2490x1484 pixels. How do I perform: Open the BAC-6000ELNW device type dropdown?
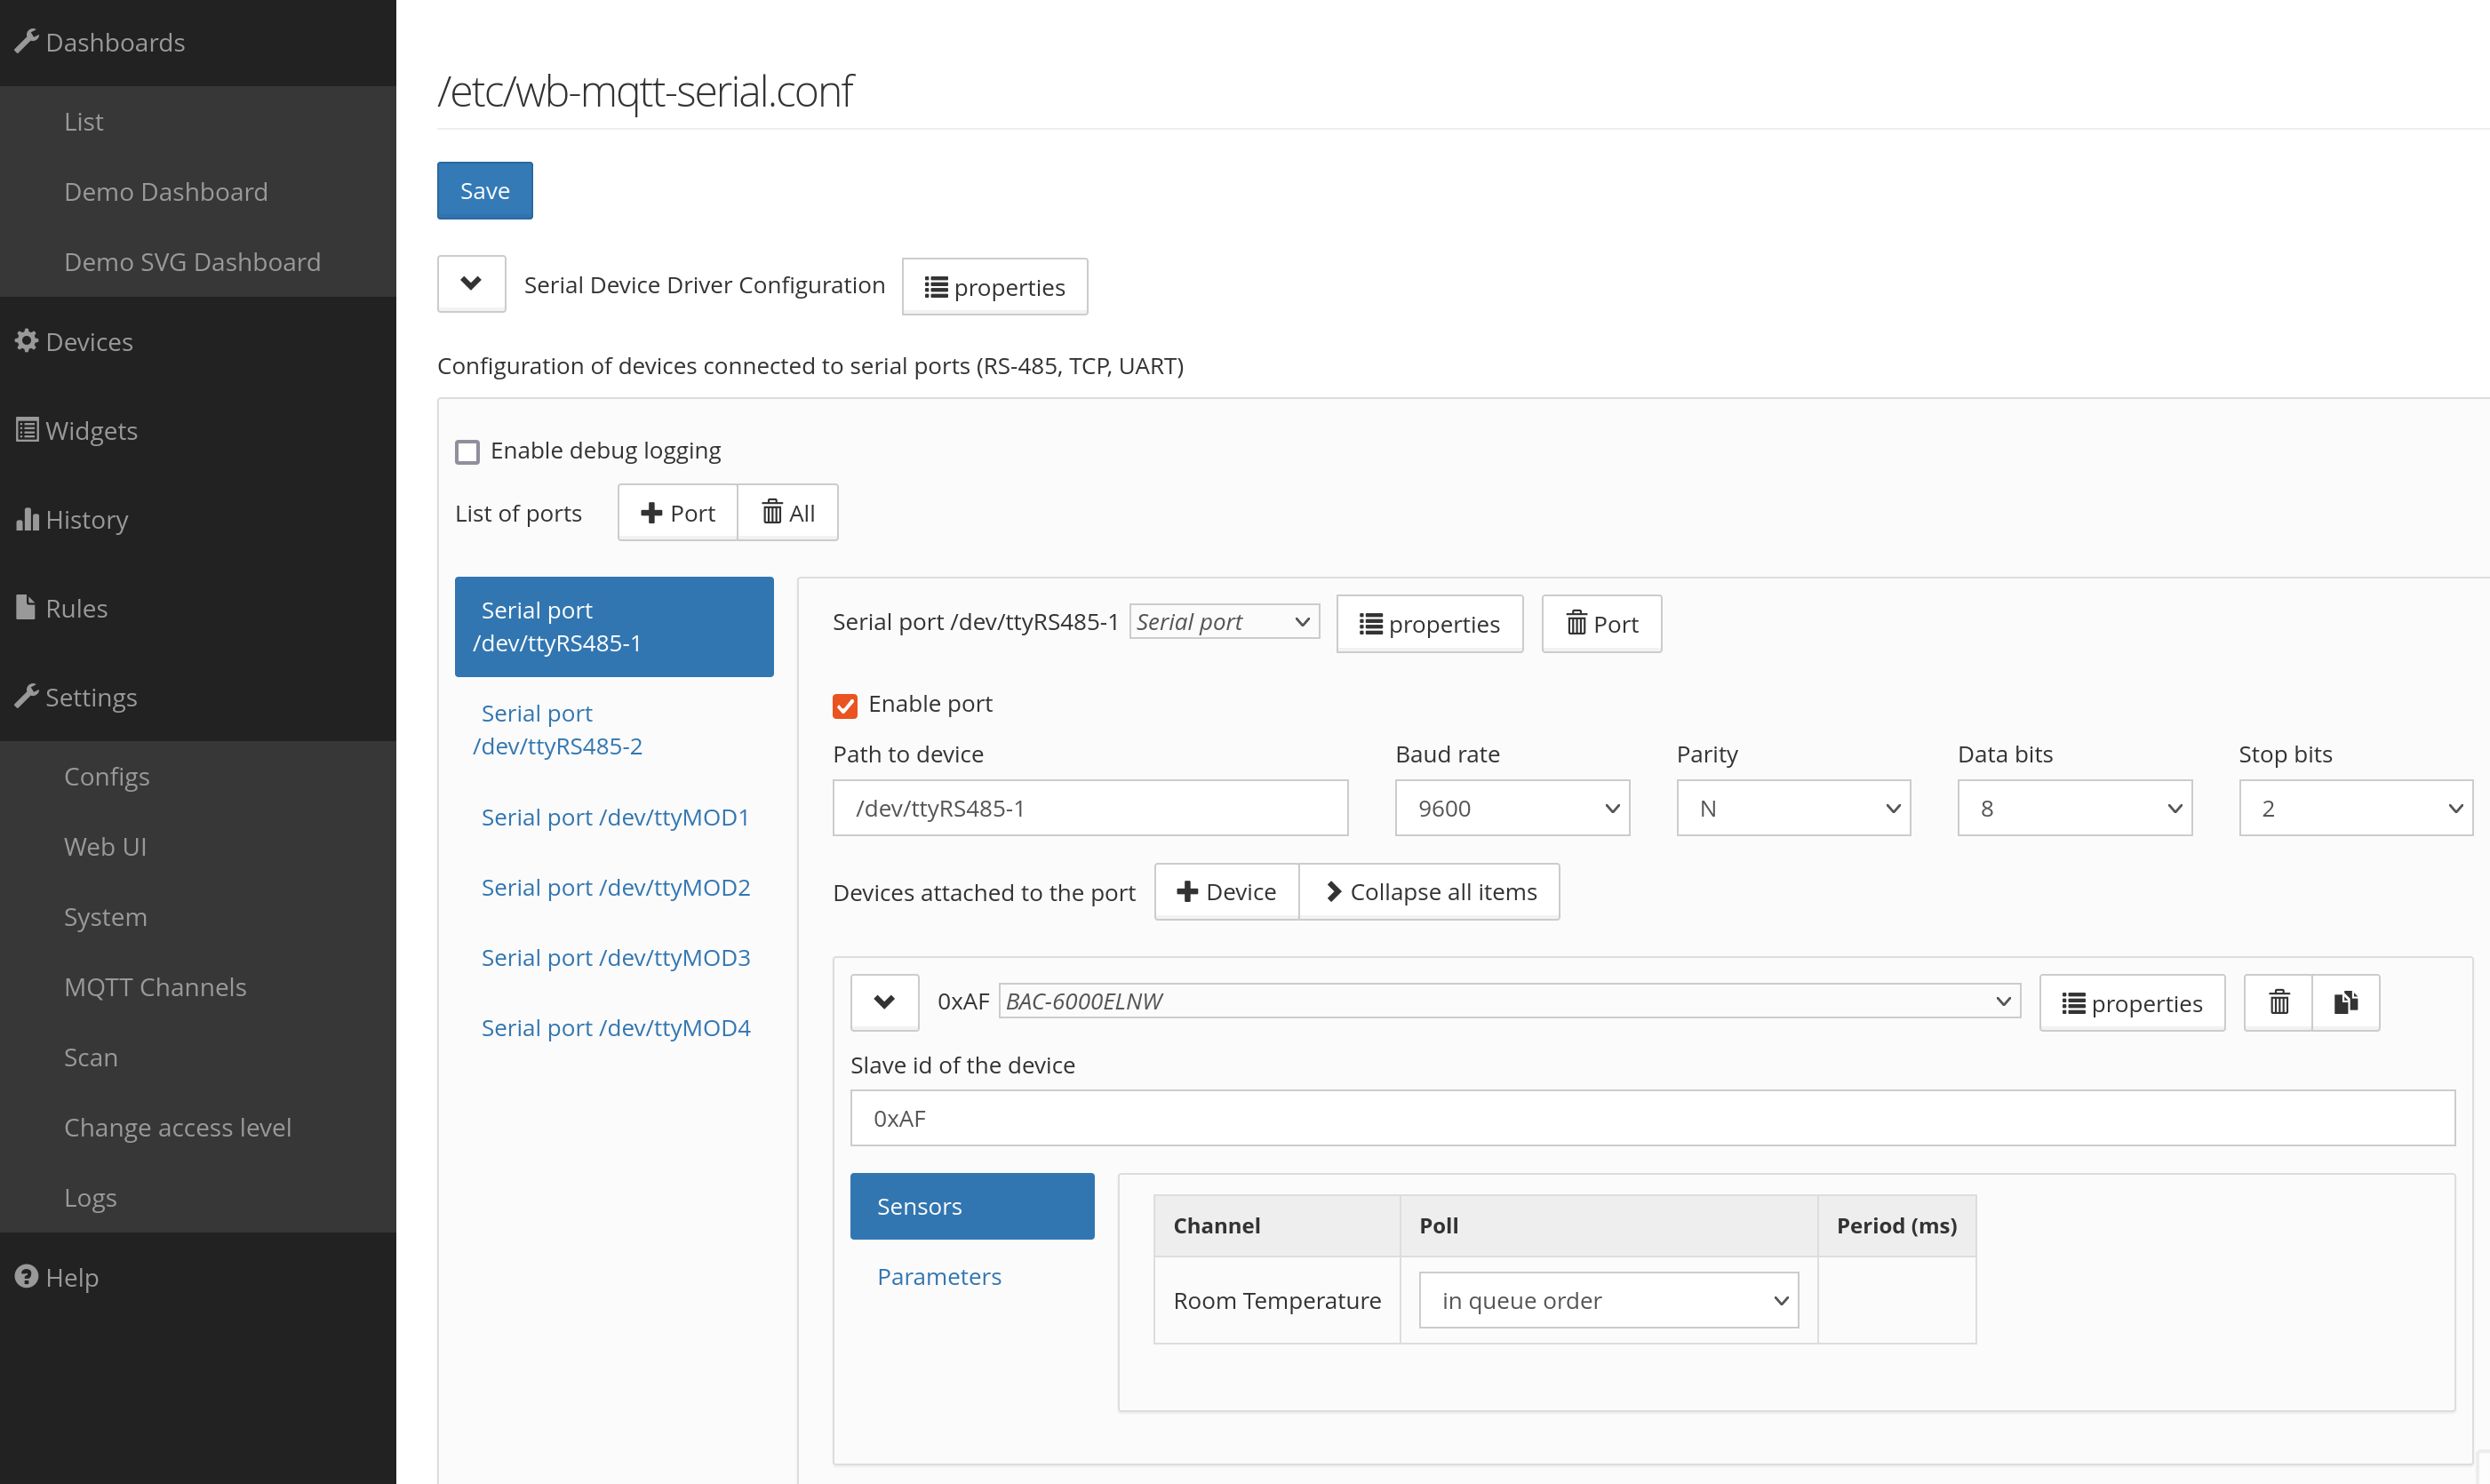1510,1001
